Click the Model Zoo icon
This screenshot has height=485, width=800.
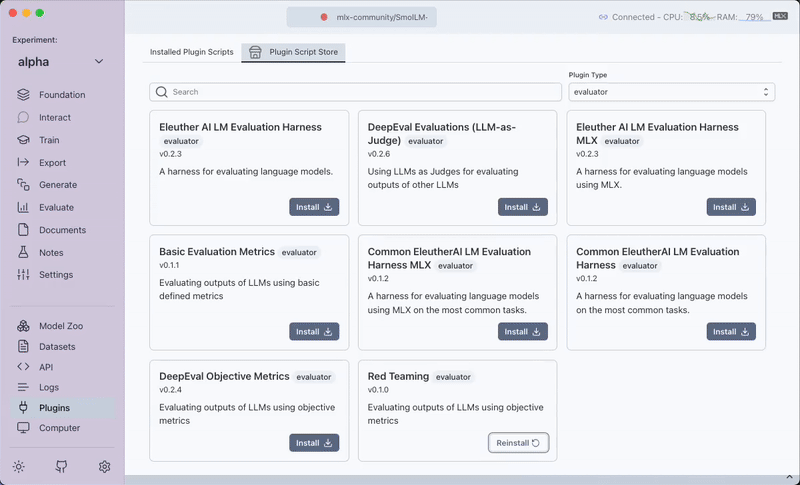(x=24, y=326)
